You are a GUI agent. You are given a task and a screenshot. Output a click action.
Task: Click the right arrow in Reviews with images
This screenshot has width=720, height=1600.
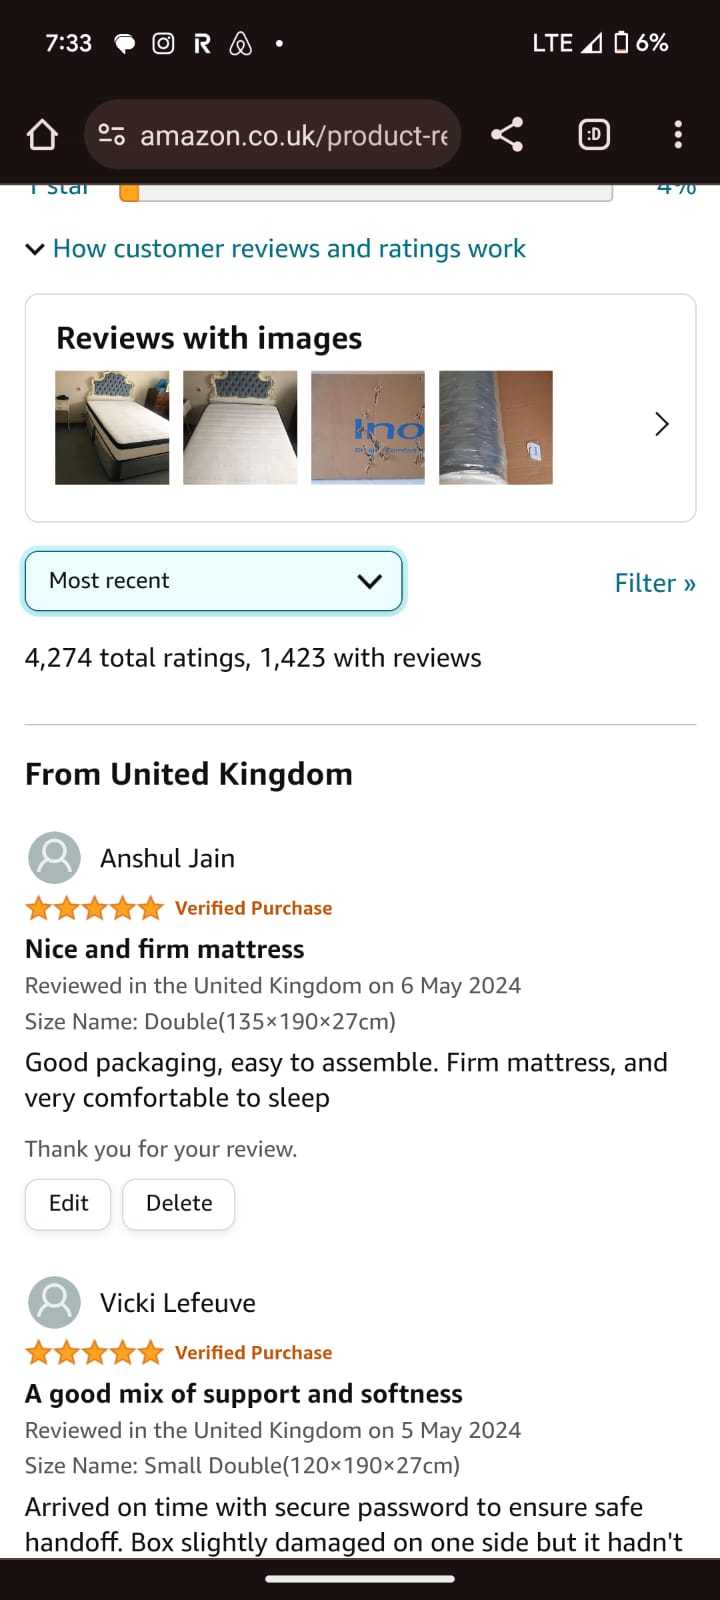661,424
